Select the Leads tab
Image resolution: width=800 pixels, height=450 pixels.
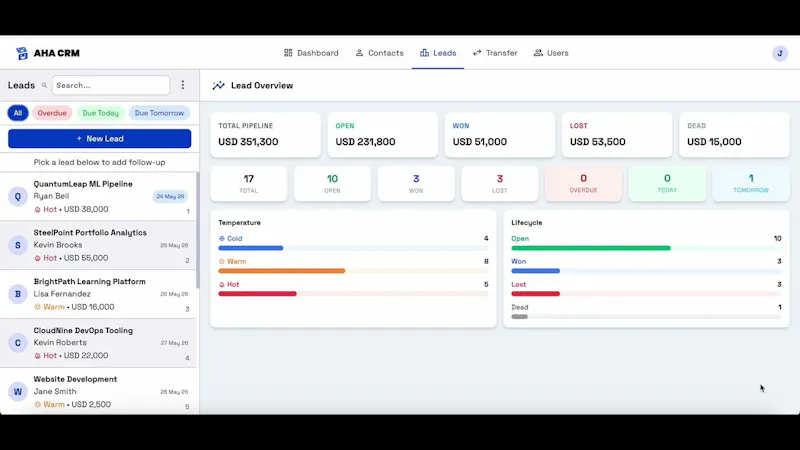click(438, 53)
